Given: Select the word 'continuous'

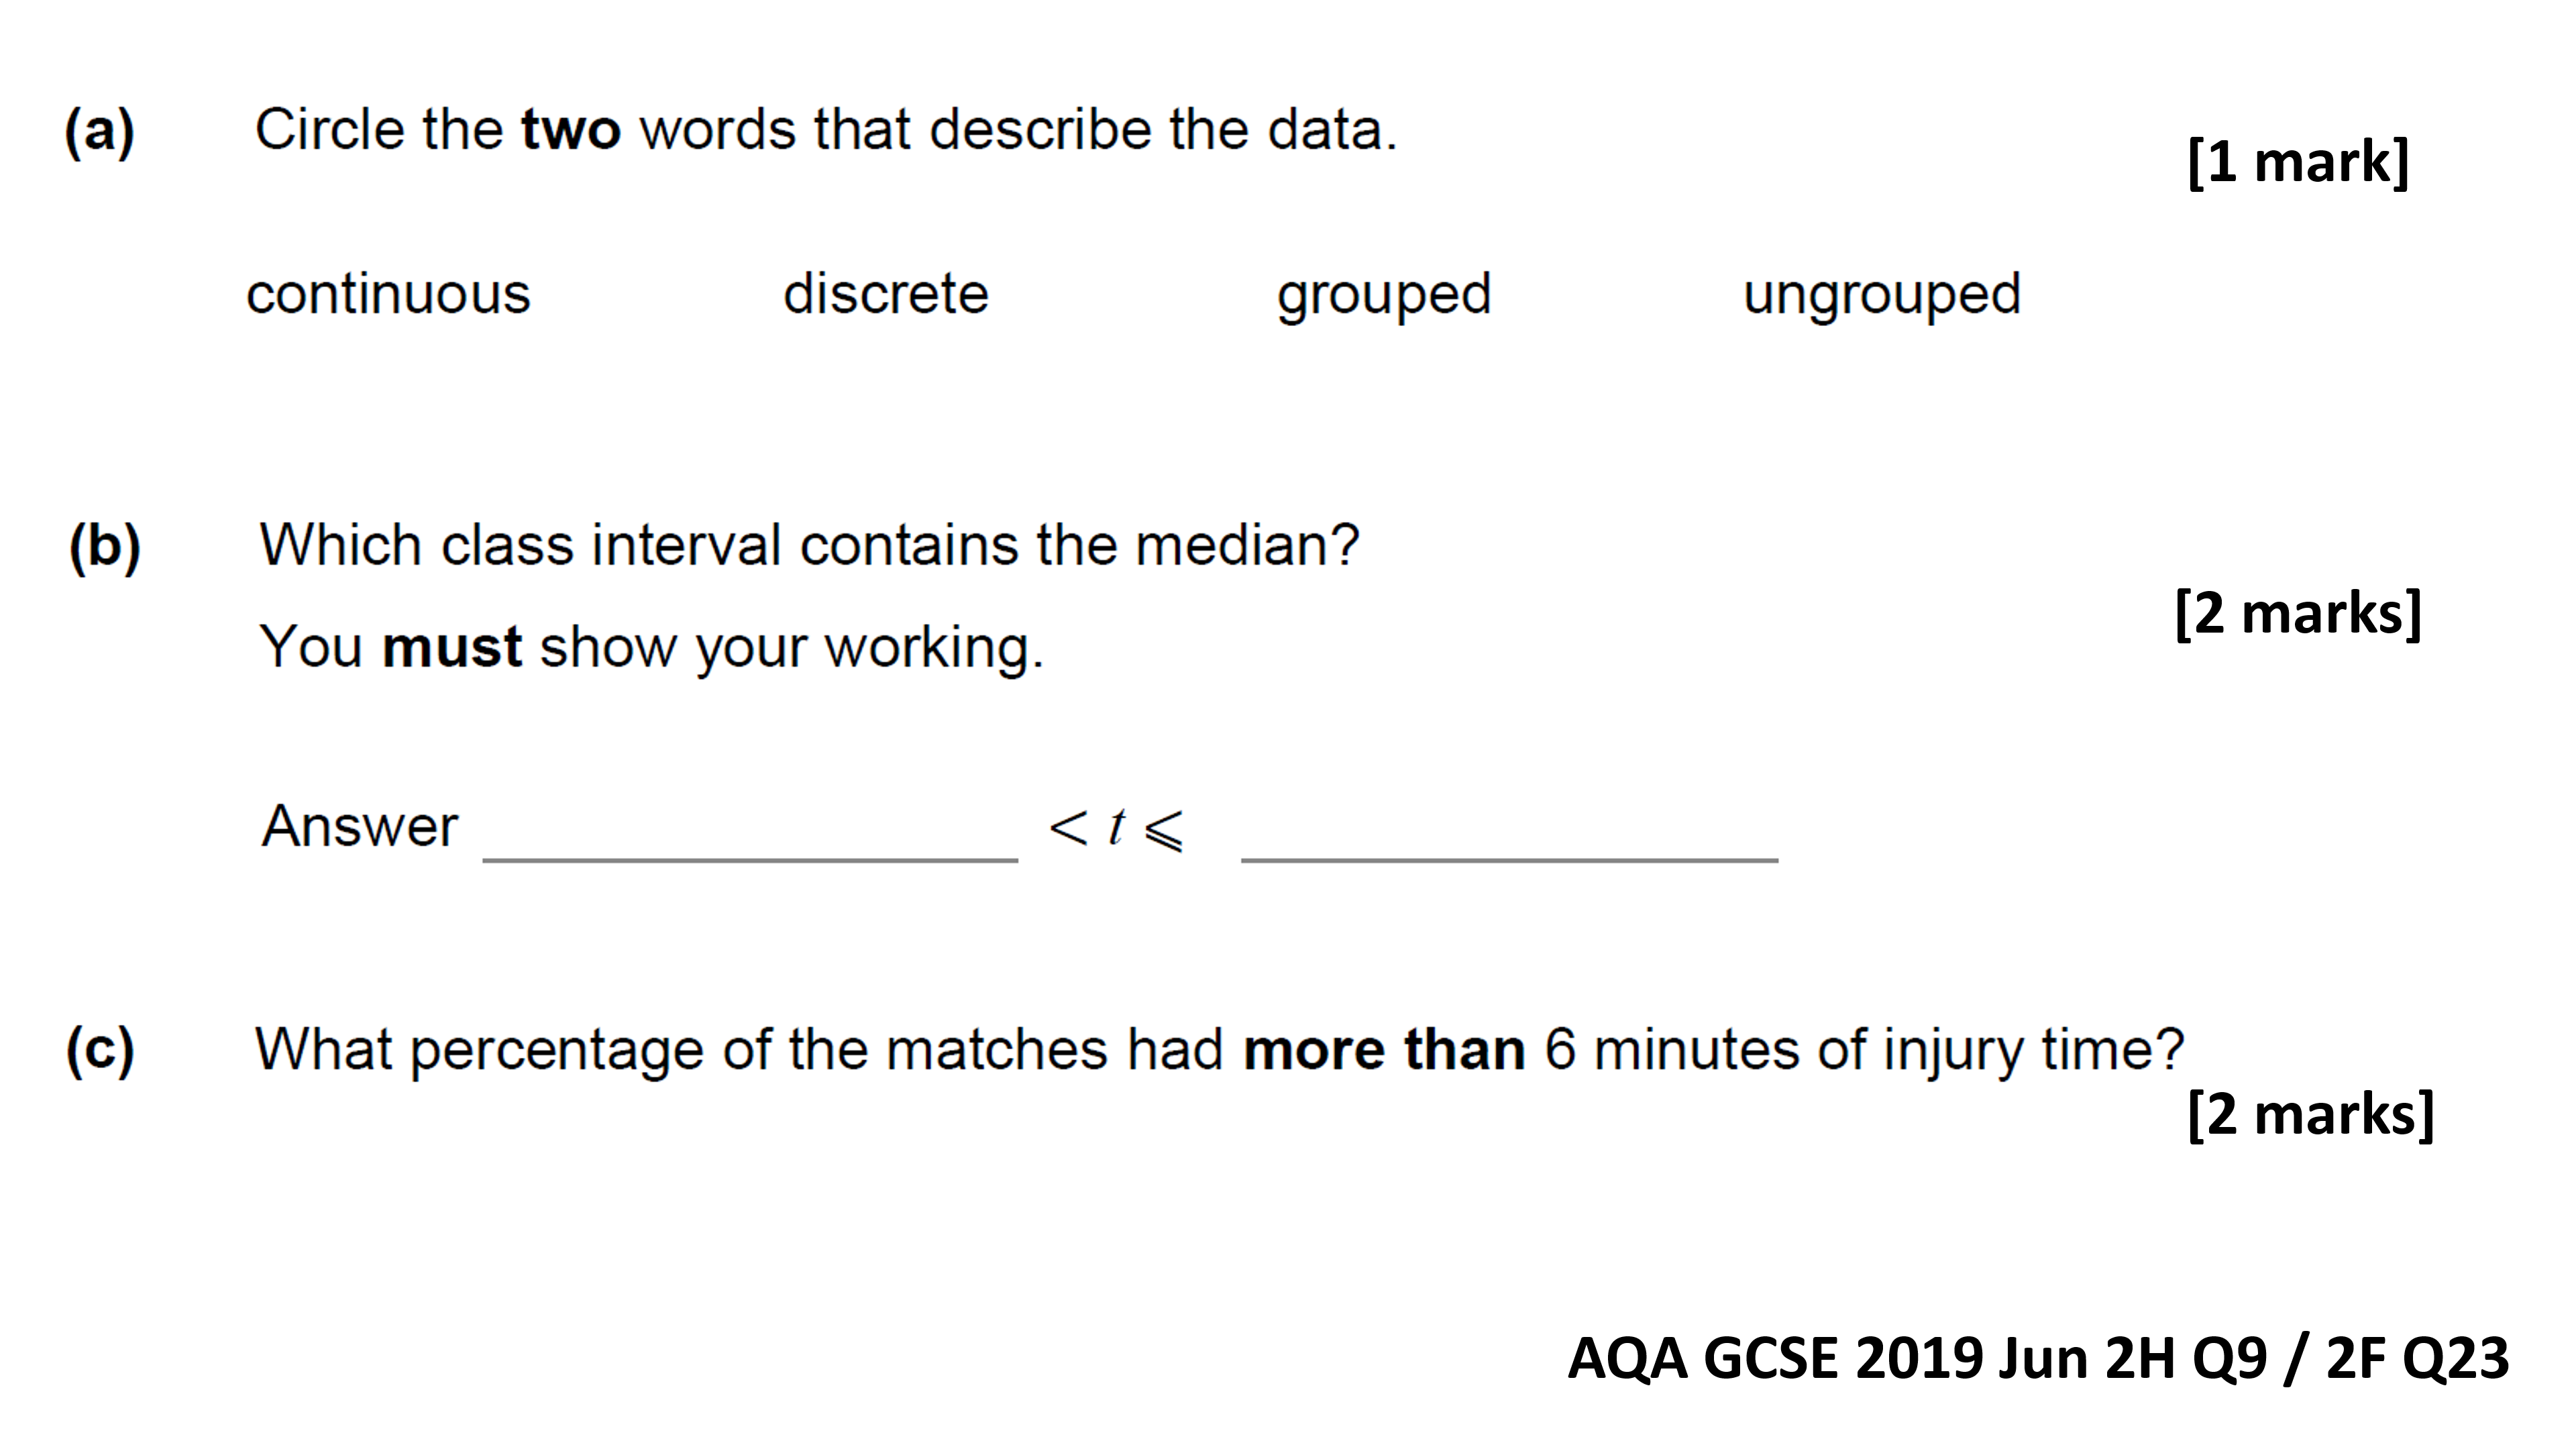Looking at the screenshot, I should 388,294.
